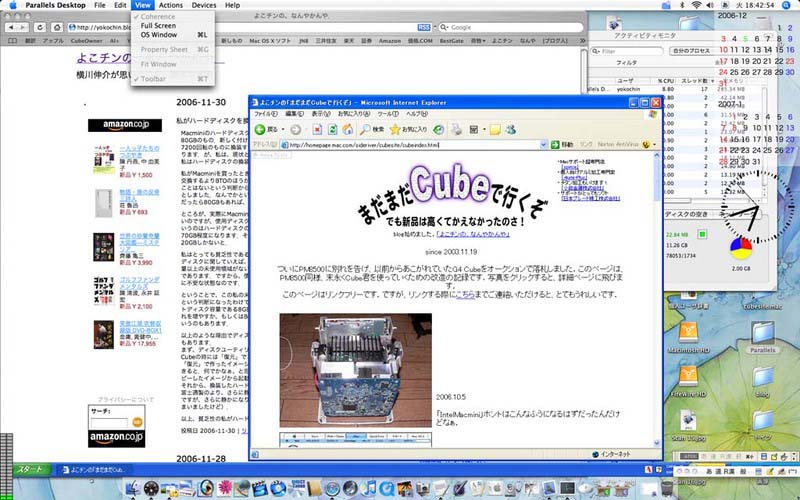
Task: Click the IE Back arrow button
Action: click(260, 130)
